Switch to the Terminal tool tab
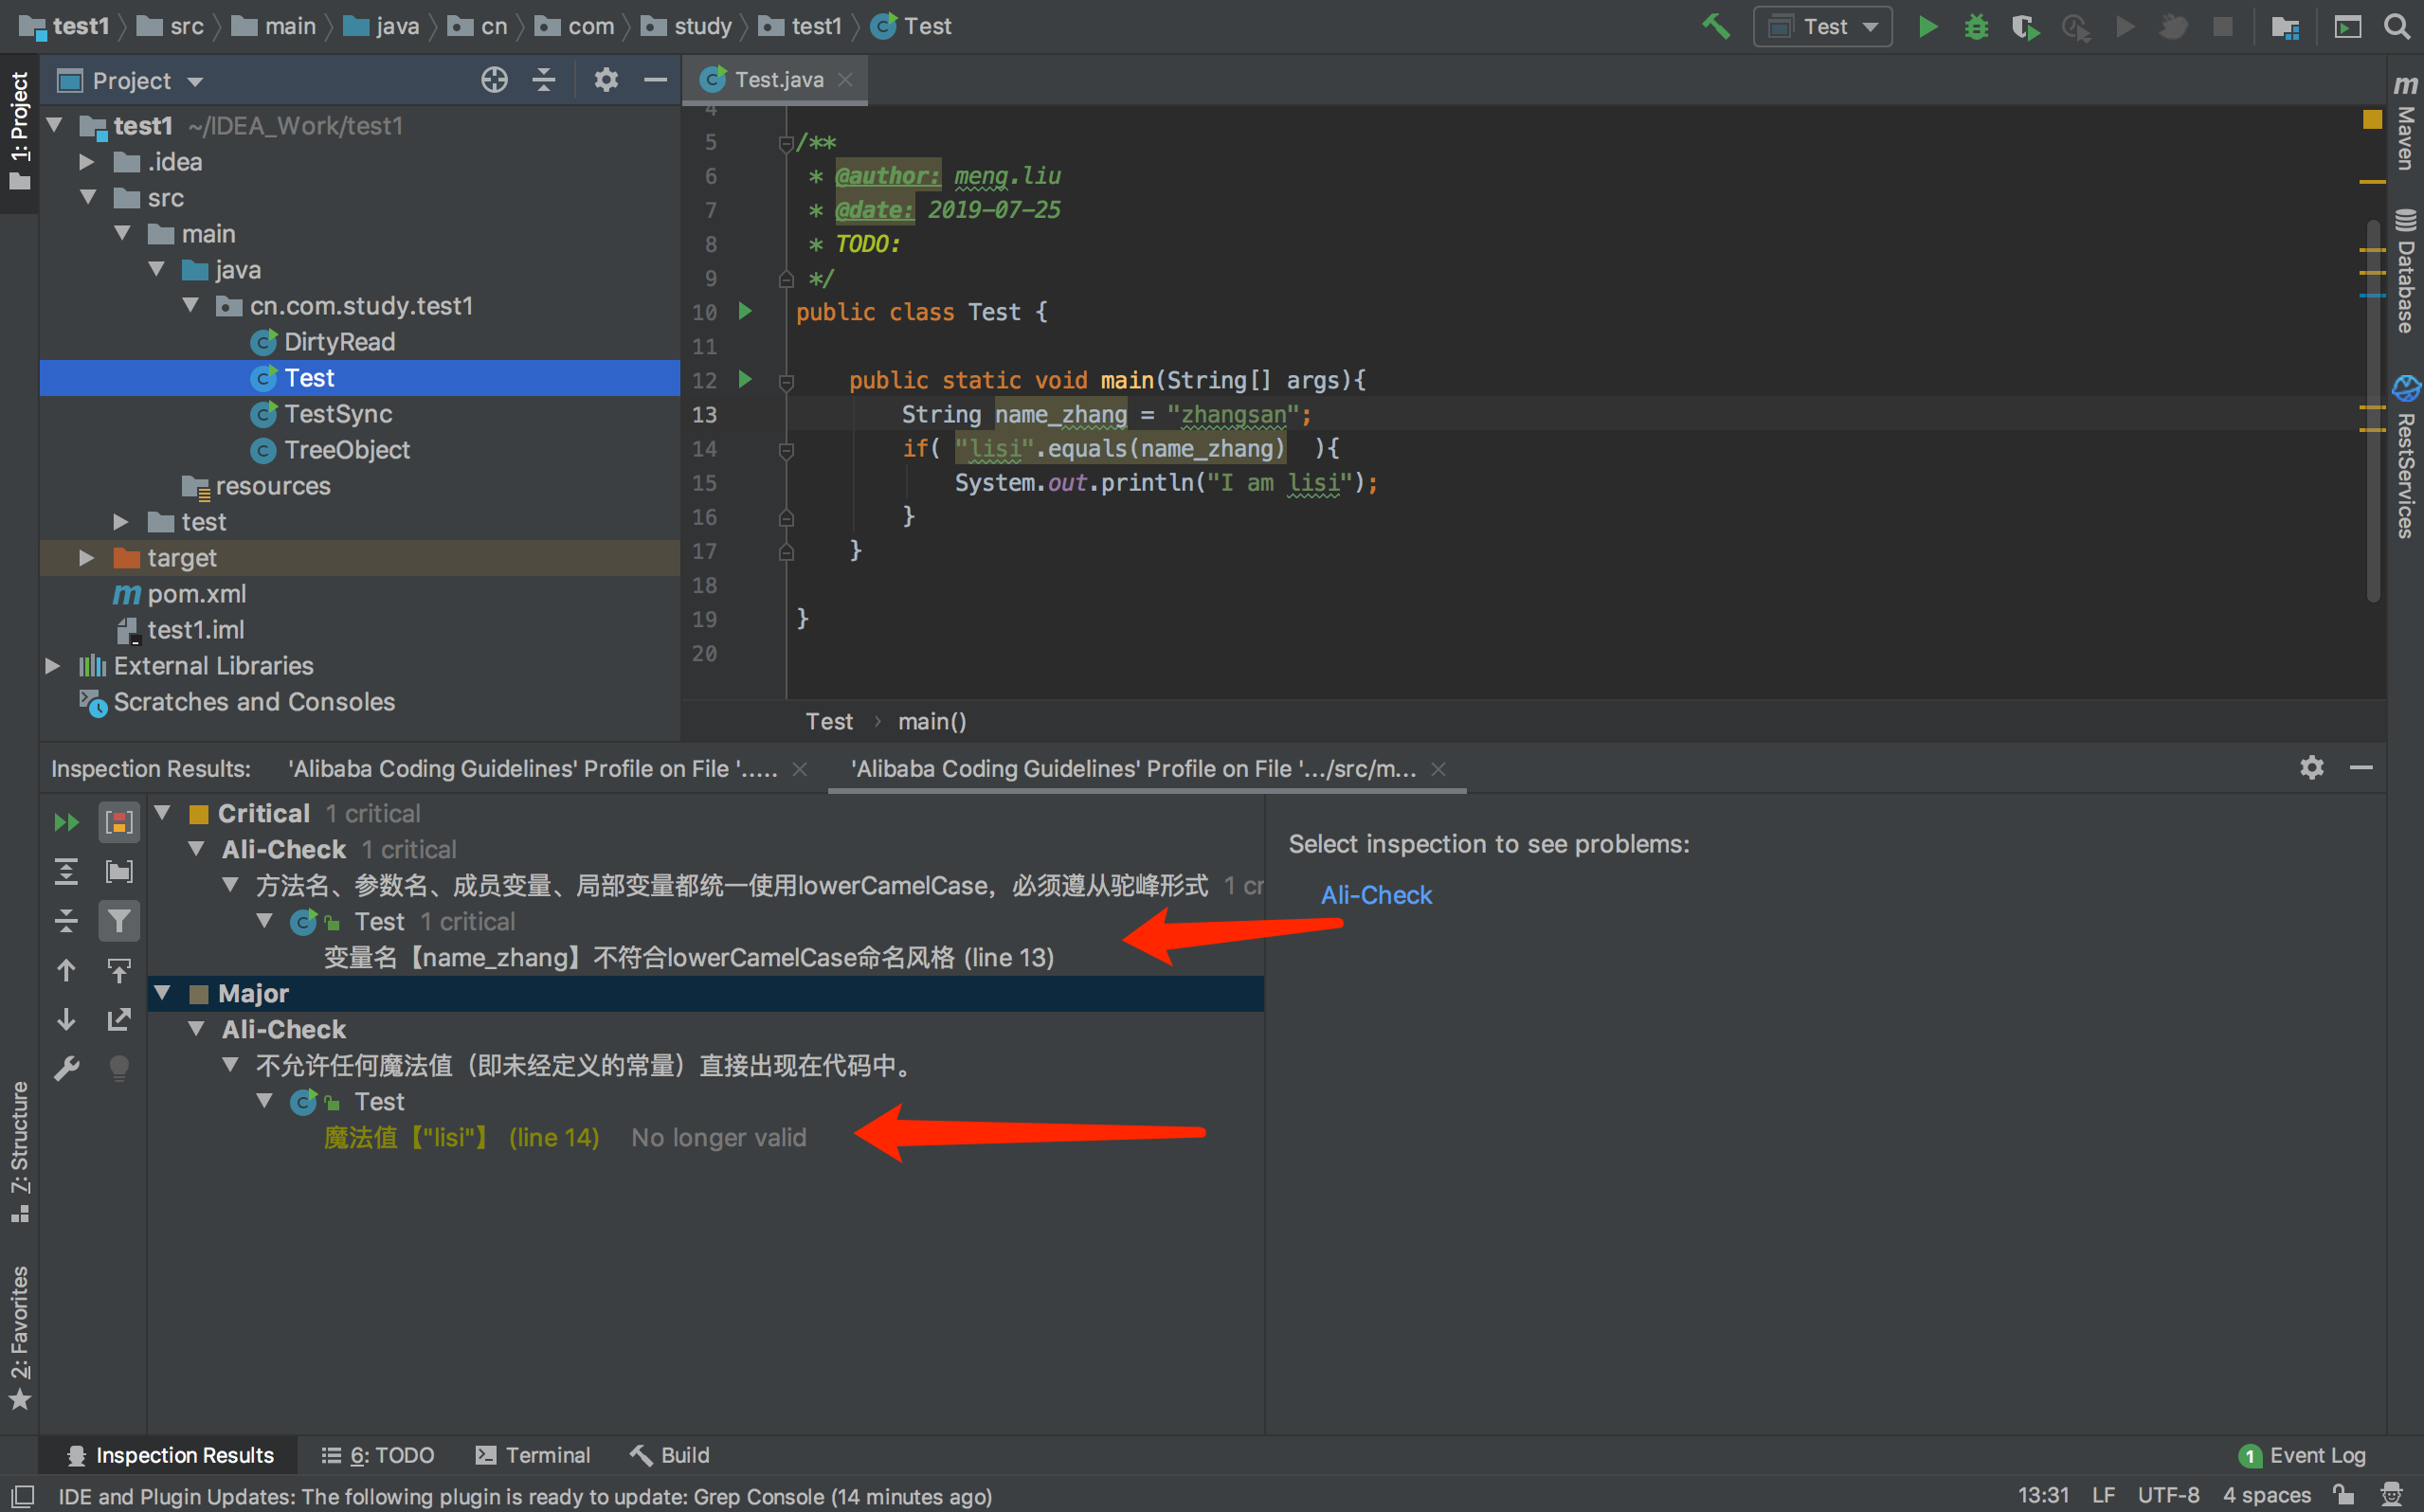Image resolution: width=2424 pixels, height=1512 pixels. [533, 1455]
